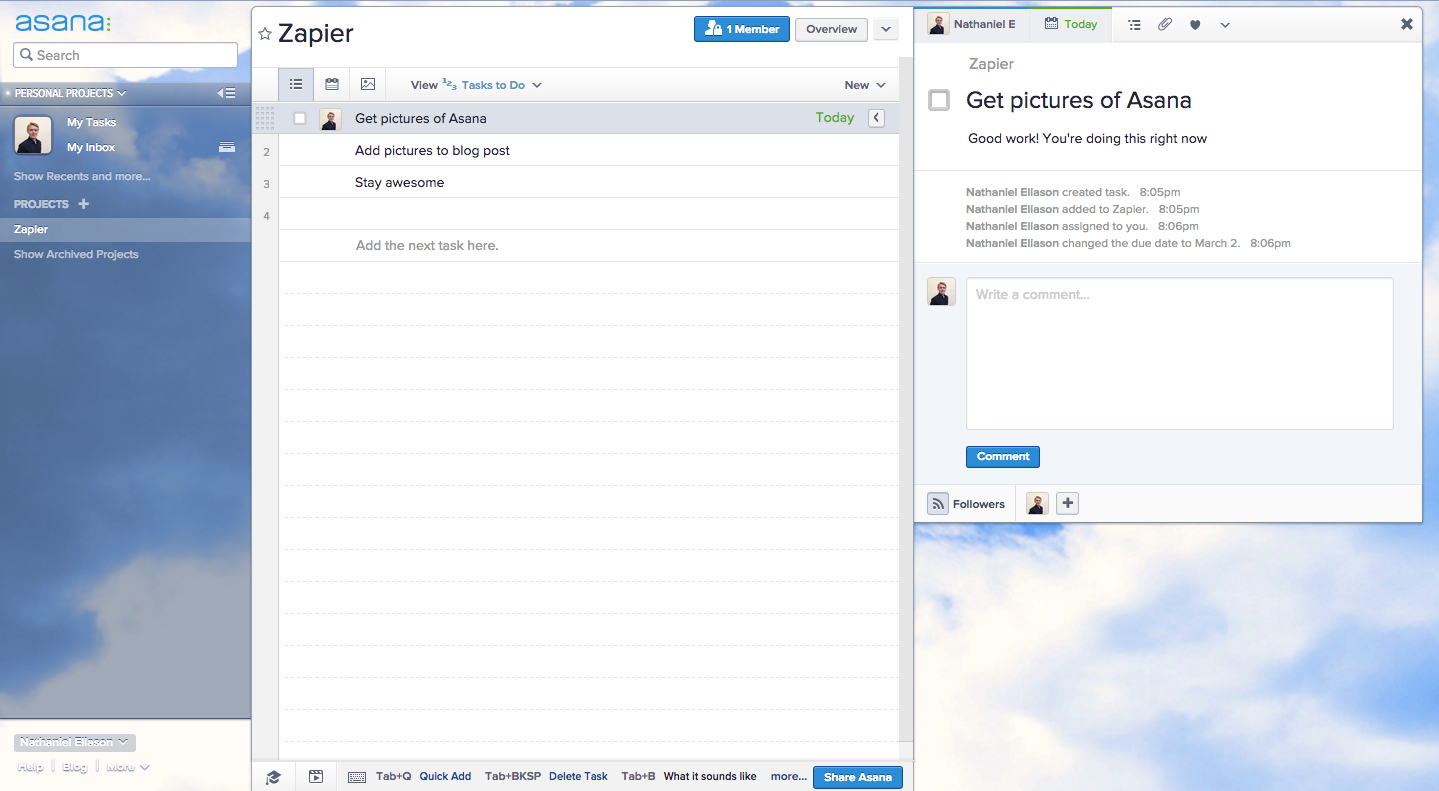Screen dimensions: 1439x791
Task: Open Nathaniel Eliason account menu
Action: tap(75, 743)
